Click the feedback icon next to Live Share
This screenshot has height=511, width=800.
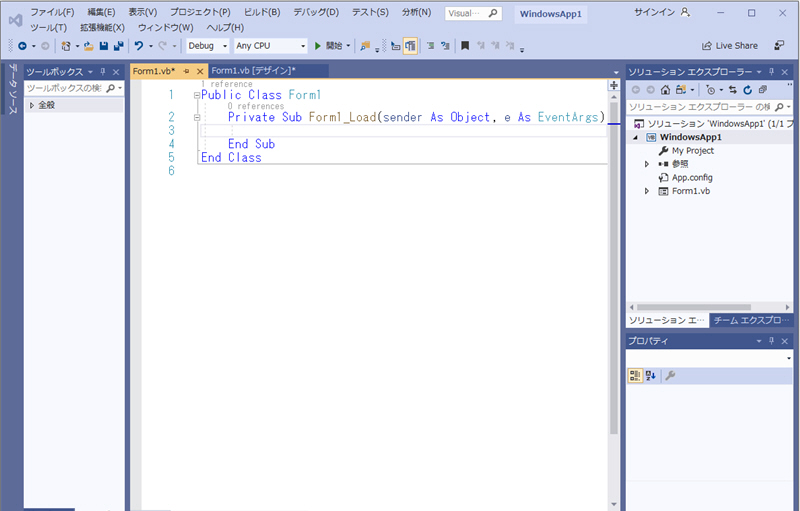(x=779, y=45)
